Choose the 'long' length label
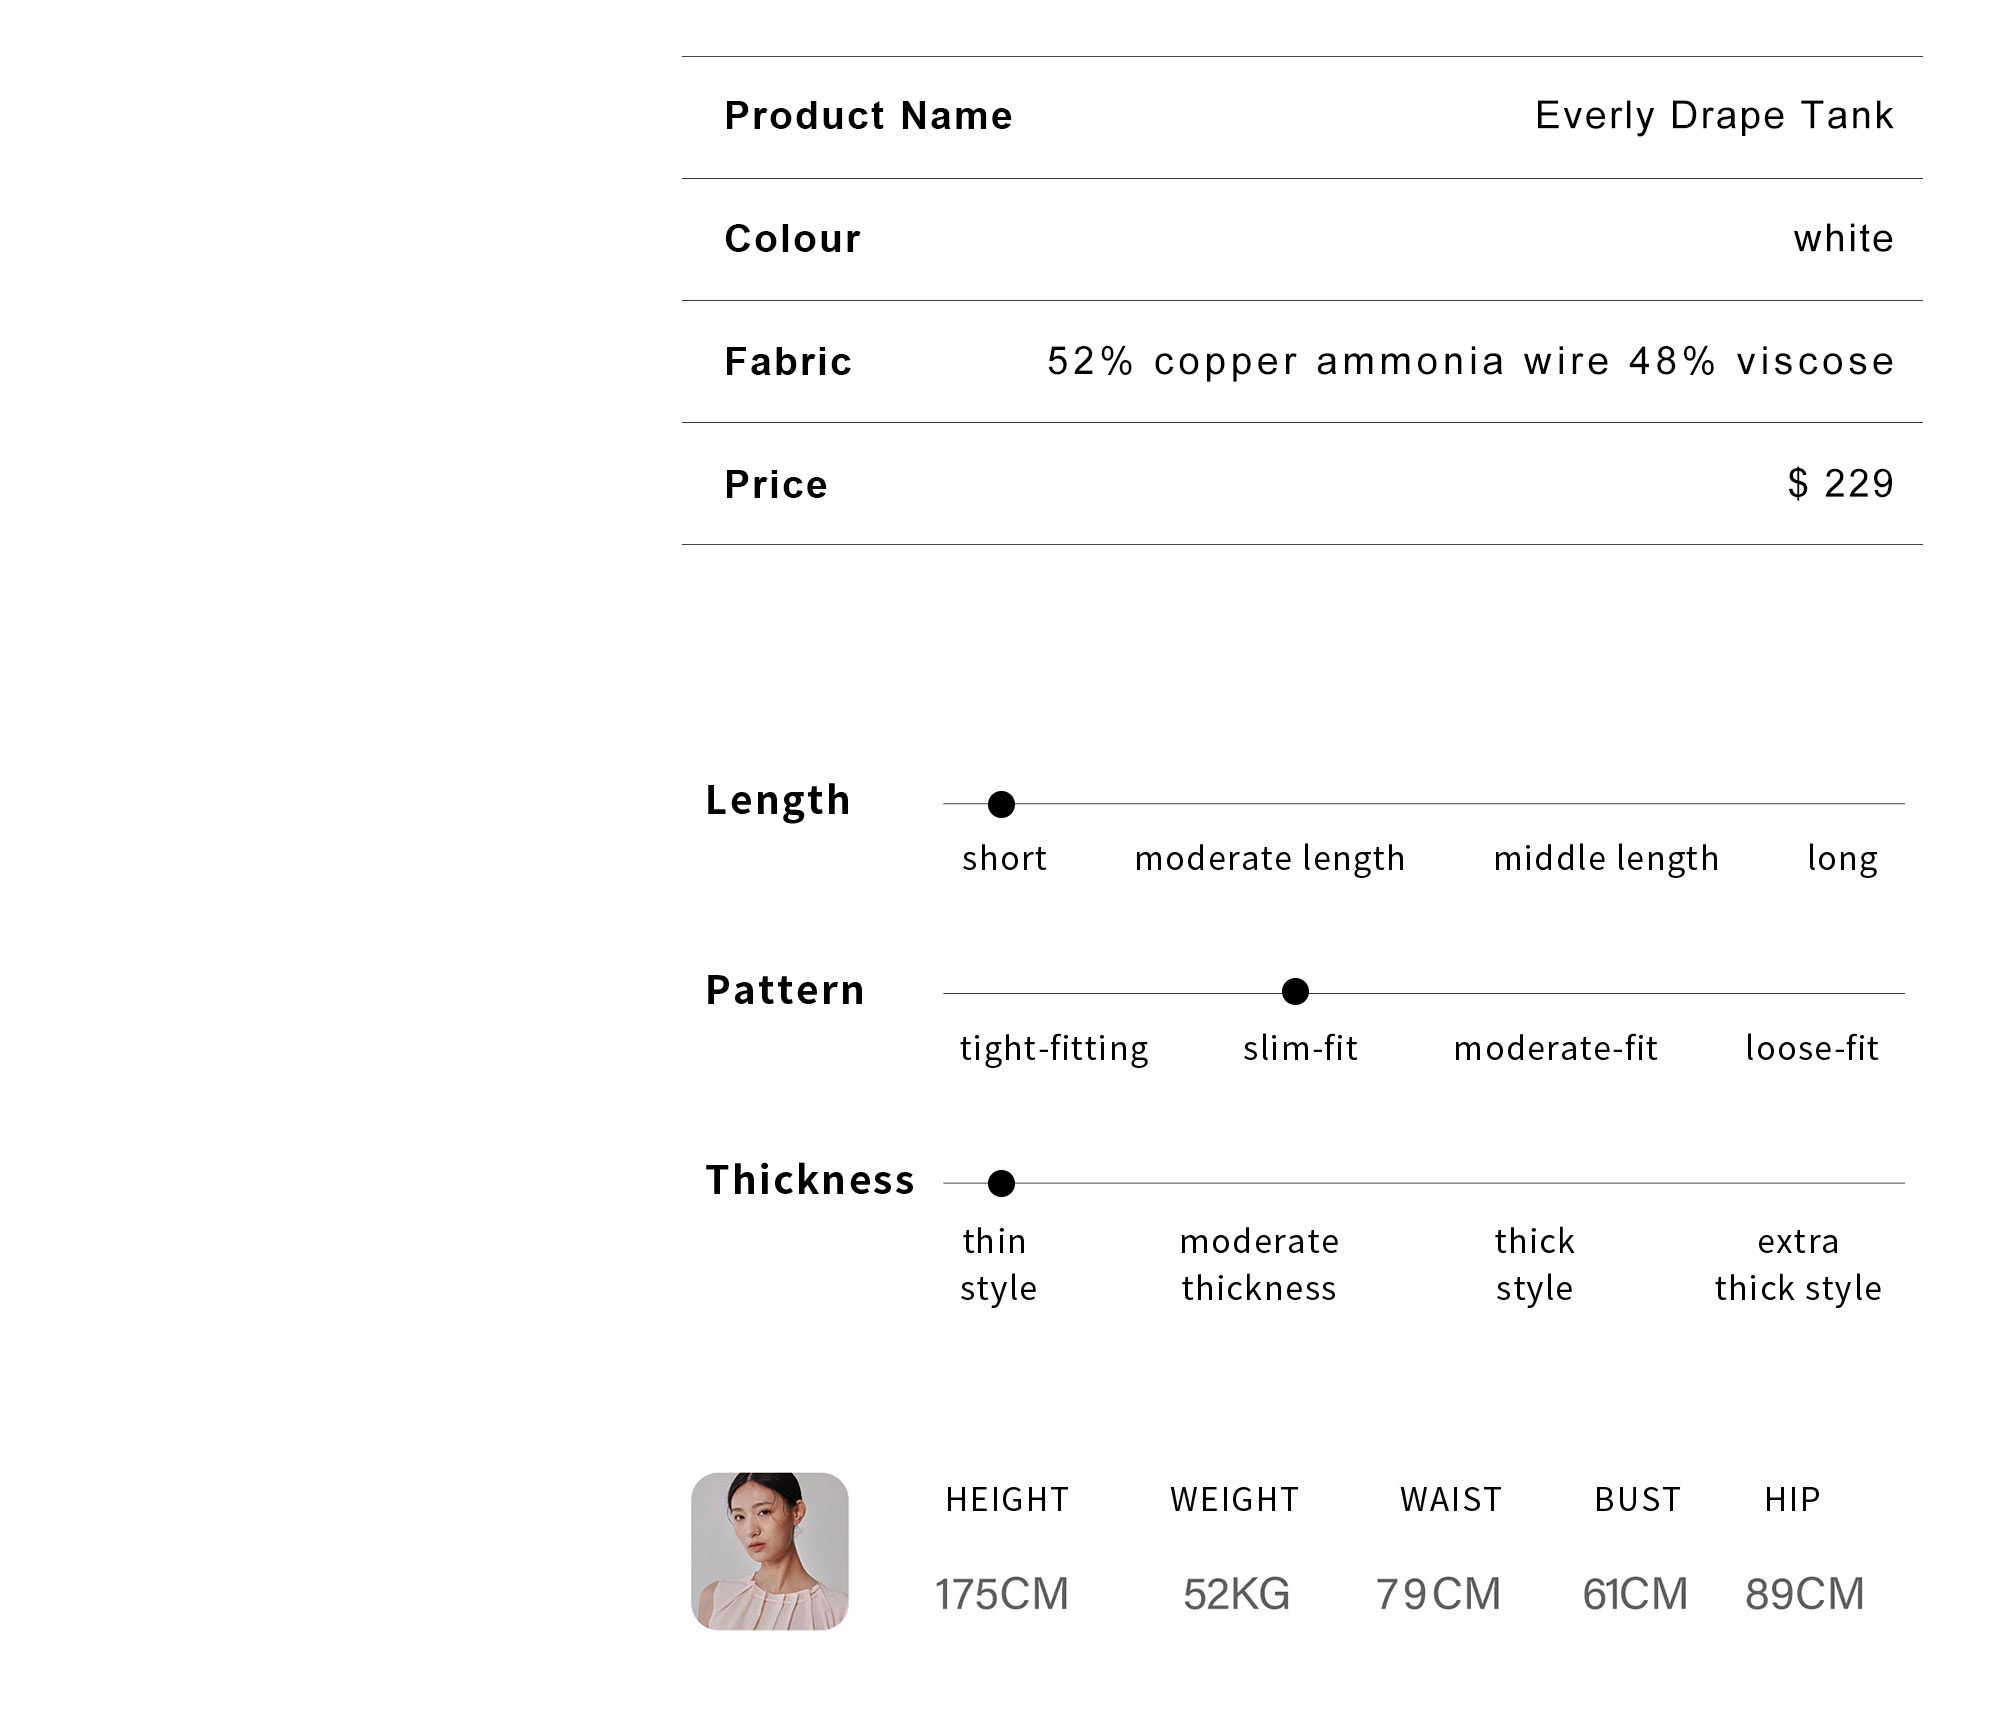The image size is (2000, 1732). click(x=1842, y=858)
